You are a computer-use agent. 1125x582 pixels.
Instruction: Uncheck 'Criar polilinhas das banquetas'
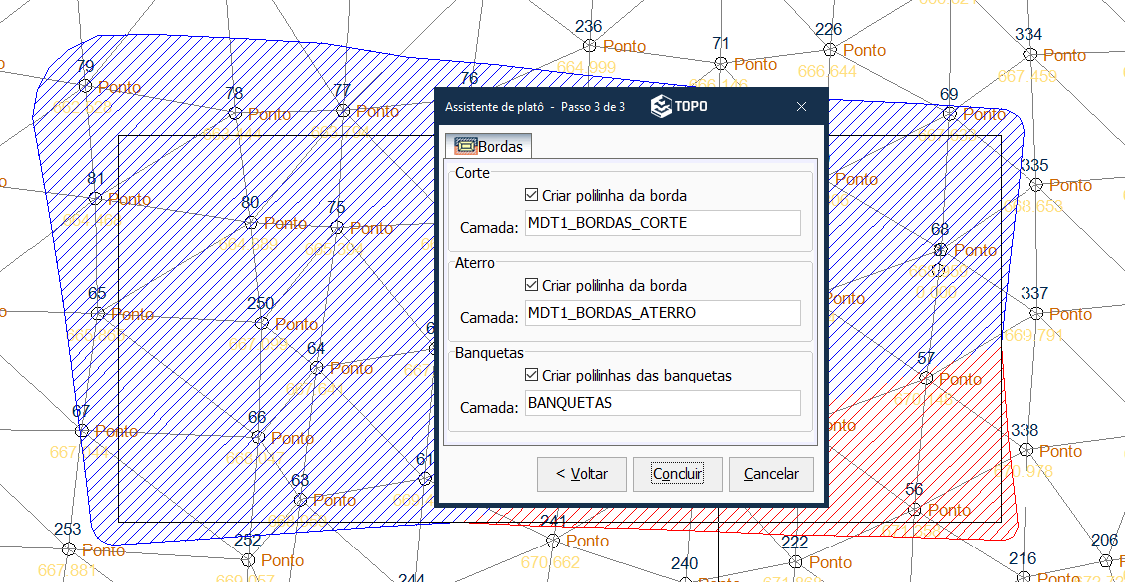coord(531,376)
